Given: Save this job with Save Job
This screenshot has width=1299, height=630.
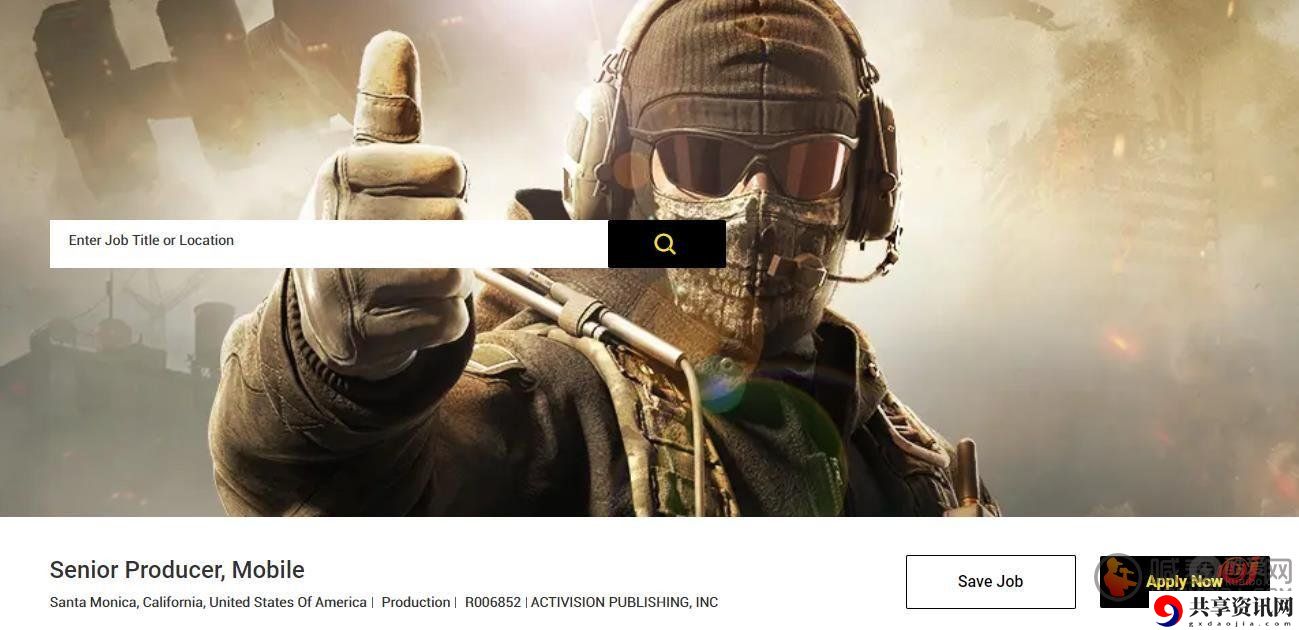Looking at the screenshot, I should point(990,582).
